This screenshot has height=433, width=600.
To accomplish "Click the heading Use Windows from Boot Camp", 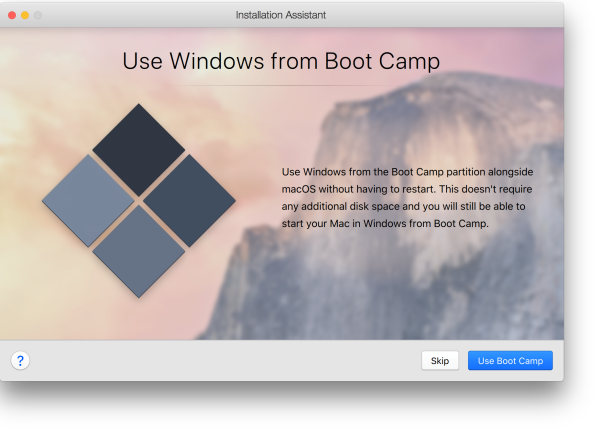I will click(281, 60).
